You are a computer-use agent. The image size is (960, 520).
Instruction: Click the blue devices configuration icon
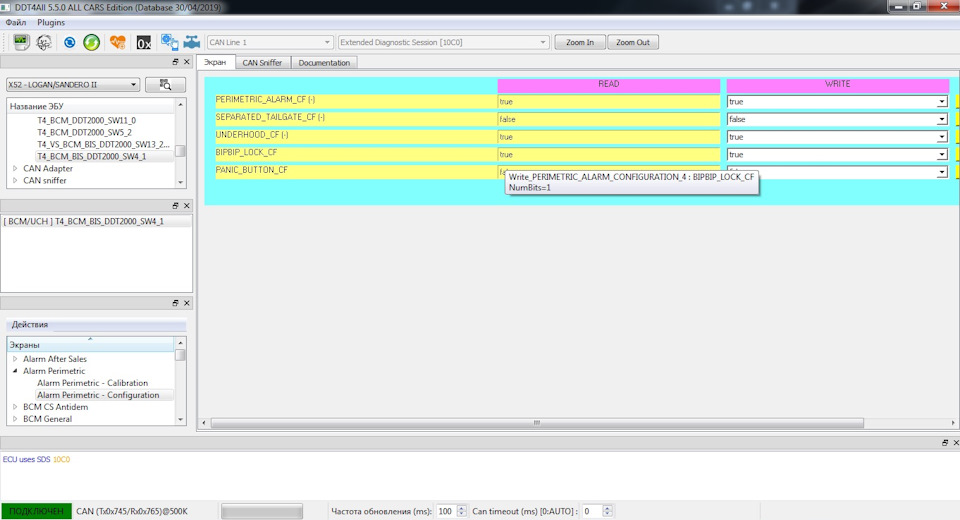click(x=170, y=42)
